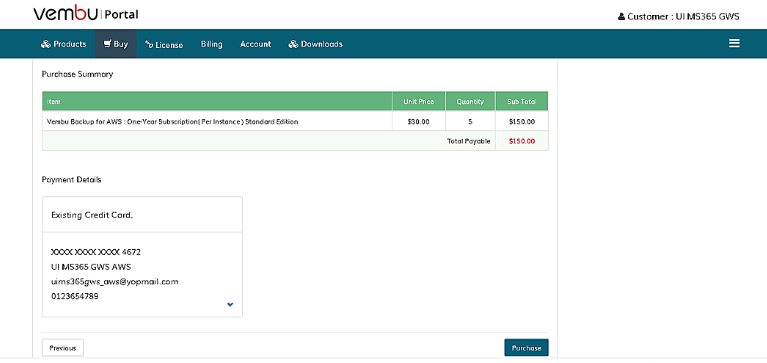Go to the Downloads menu item
The width and height of the screenshot is (767, 363).
[x=316, y=44]
